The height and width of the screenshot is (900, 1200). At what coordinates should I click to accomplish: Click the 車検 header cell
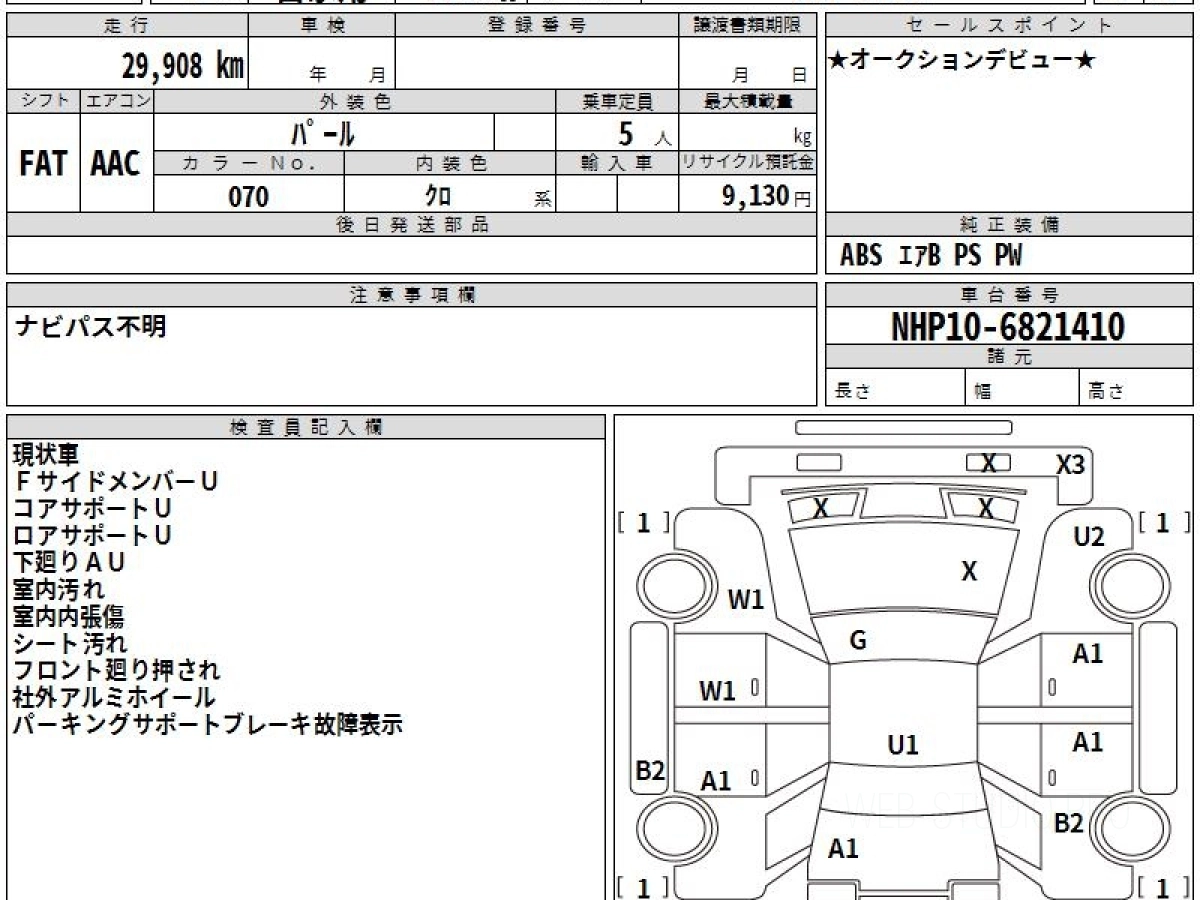322,26
